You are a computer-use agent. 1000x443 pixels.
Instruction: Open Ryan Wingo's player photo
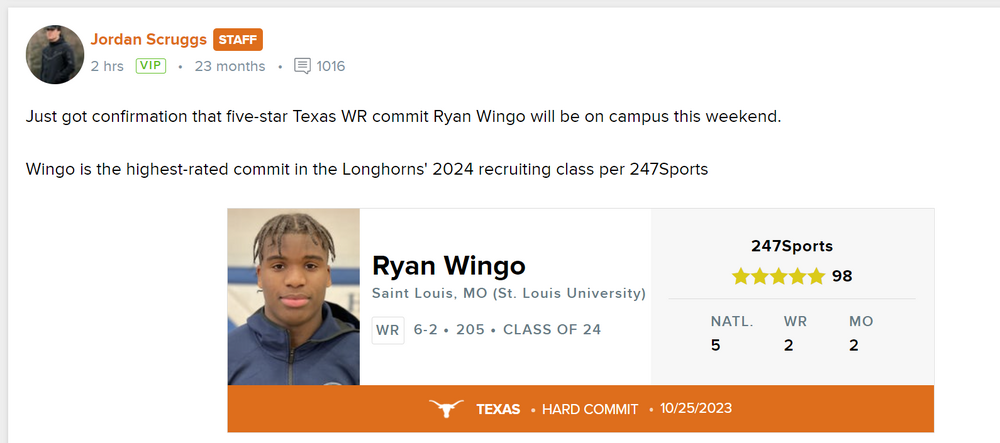293,297
